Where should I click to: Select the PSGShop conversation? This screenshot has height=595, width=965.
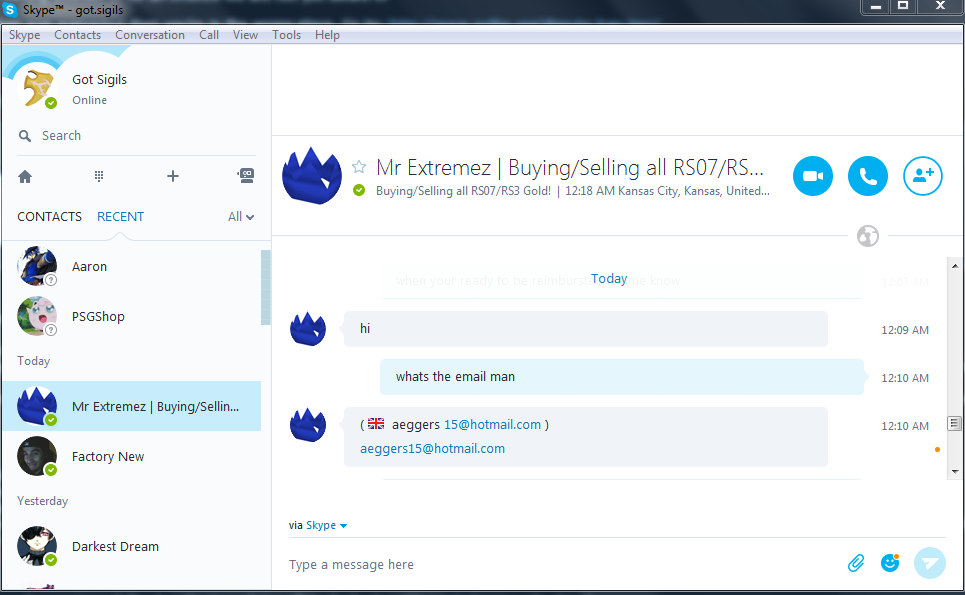(x=132, y=316)
